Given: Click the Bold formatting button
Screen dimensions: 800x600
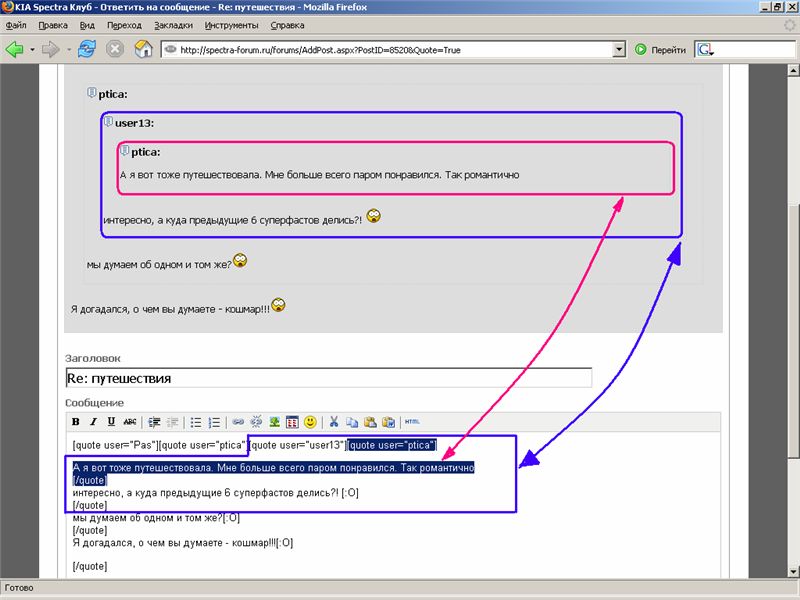Looking at the screenshot, I should (75, 422).
